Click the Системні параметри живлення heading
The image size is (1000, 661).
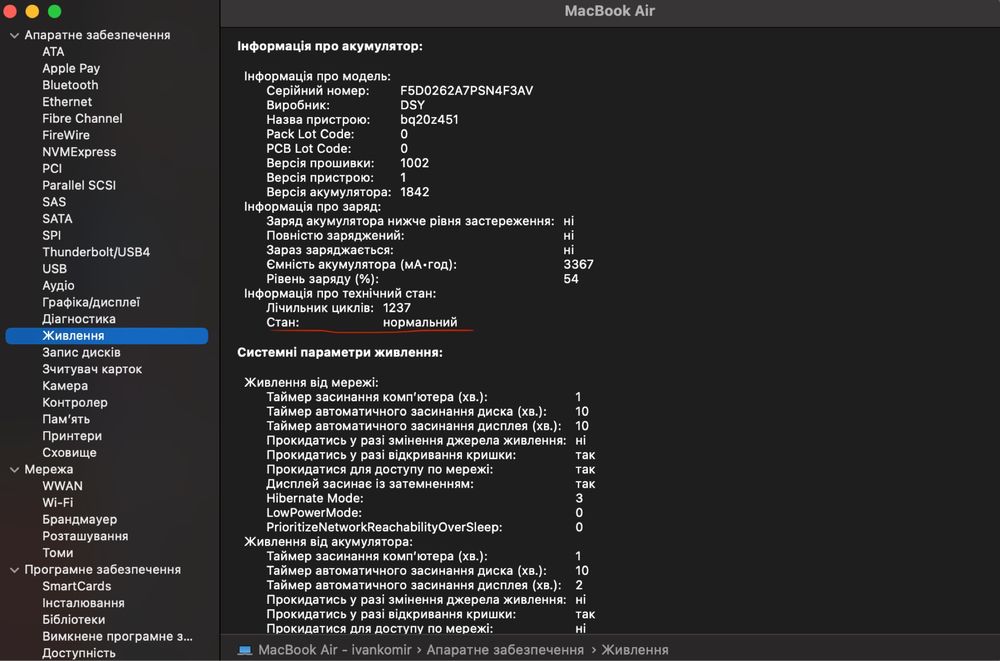(340, 352)
